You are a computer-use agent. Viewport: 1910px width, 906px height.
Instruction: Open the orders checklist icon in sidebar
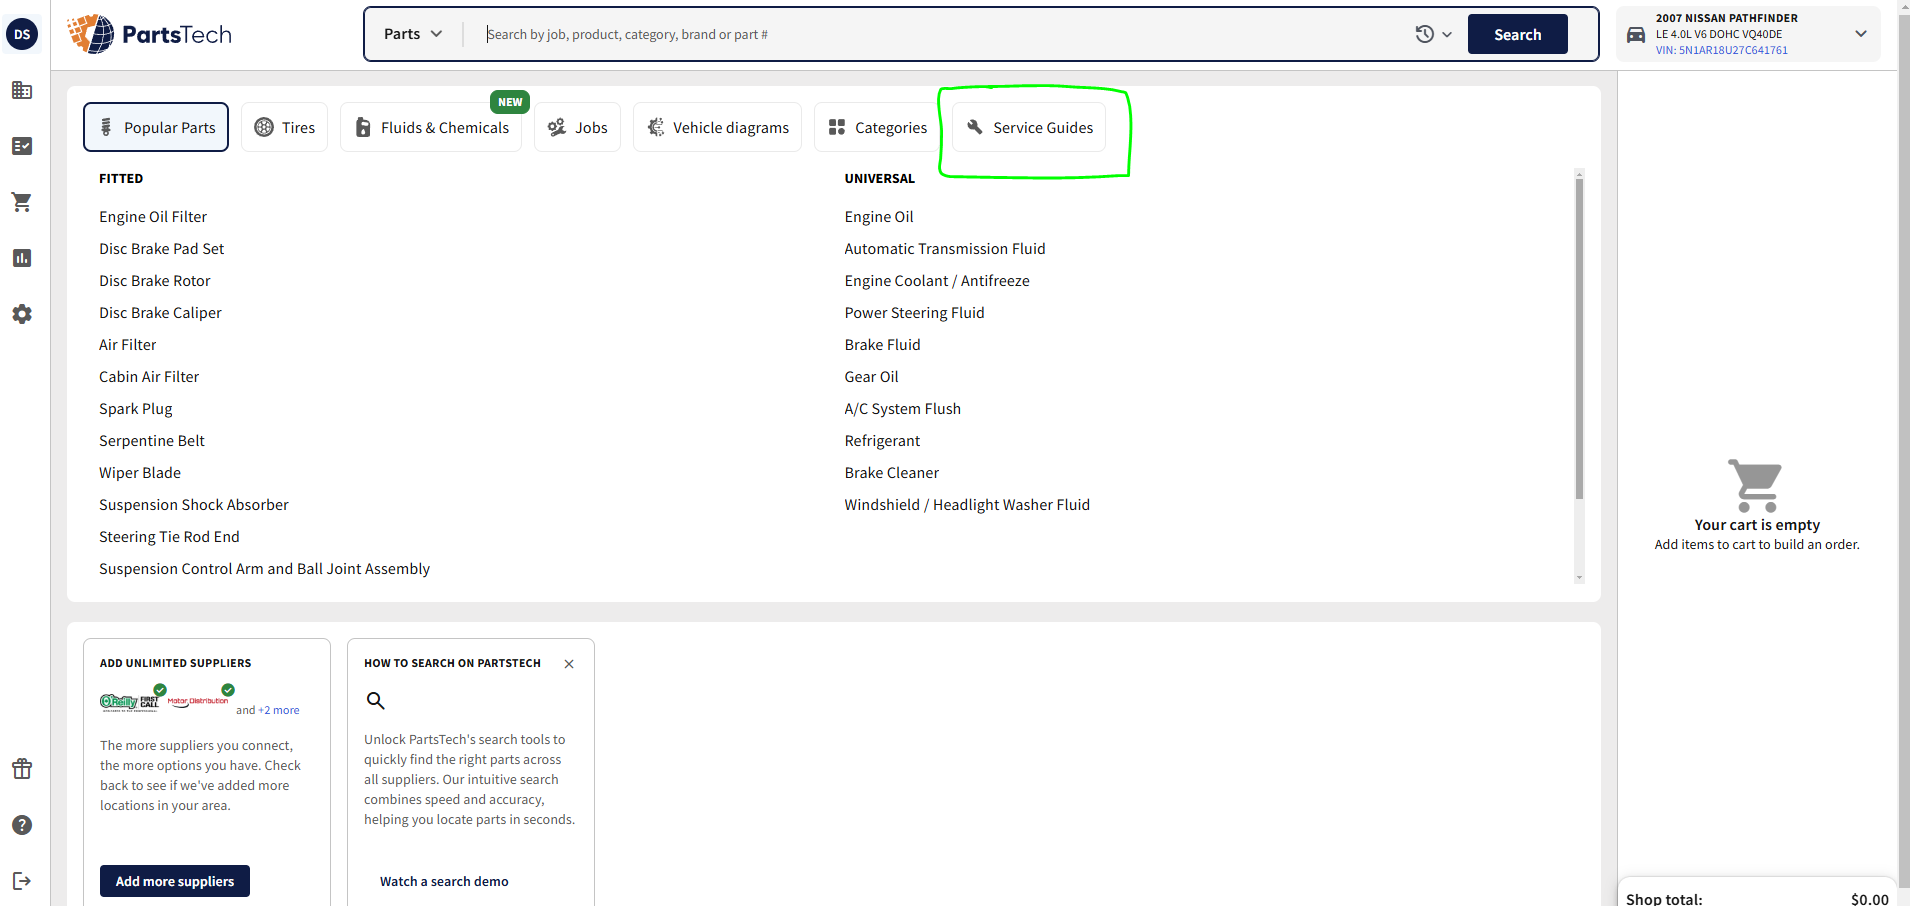click(22, 146)
